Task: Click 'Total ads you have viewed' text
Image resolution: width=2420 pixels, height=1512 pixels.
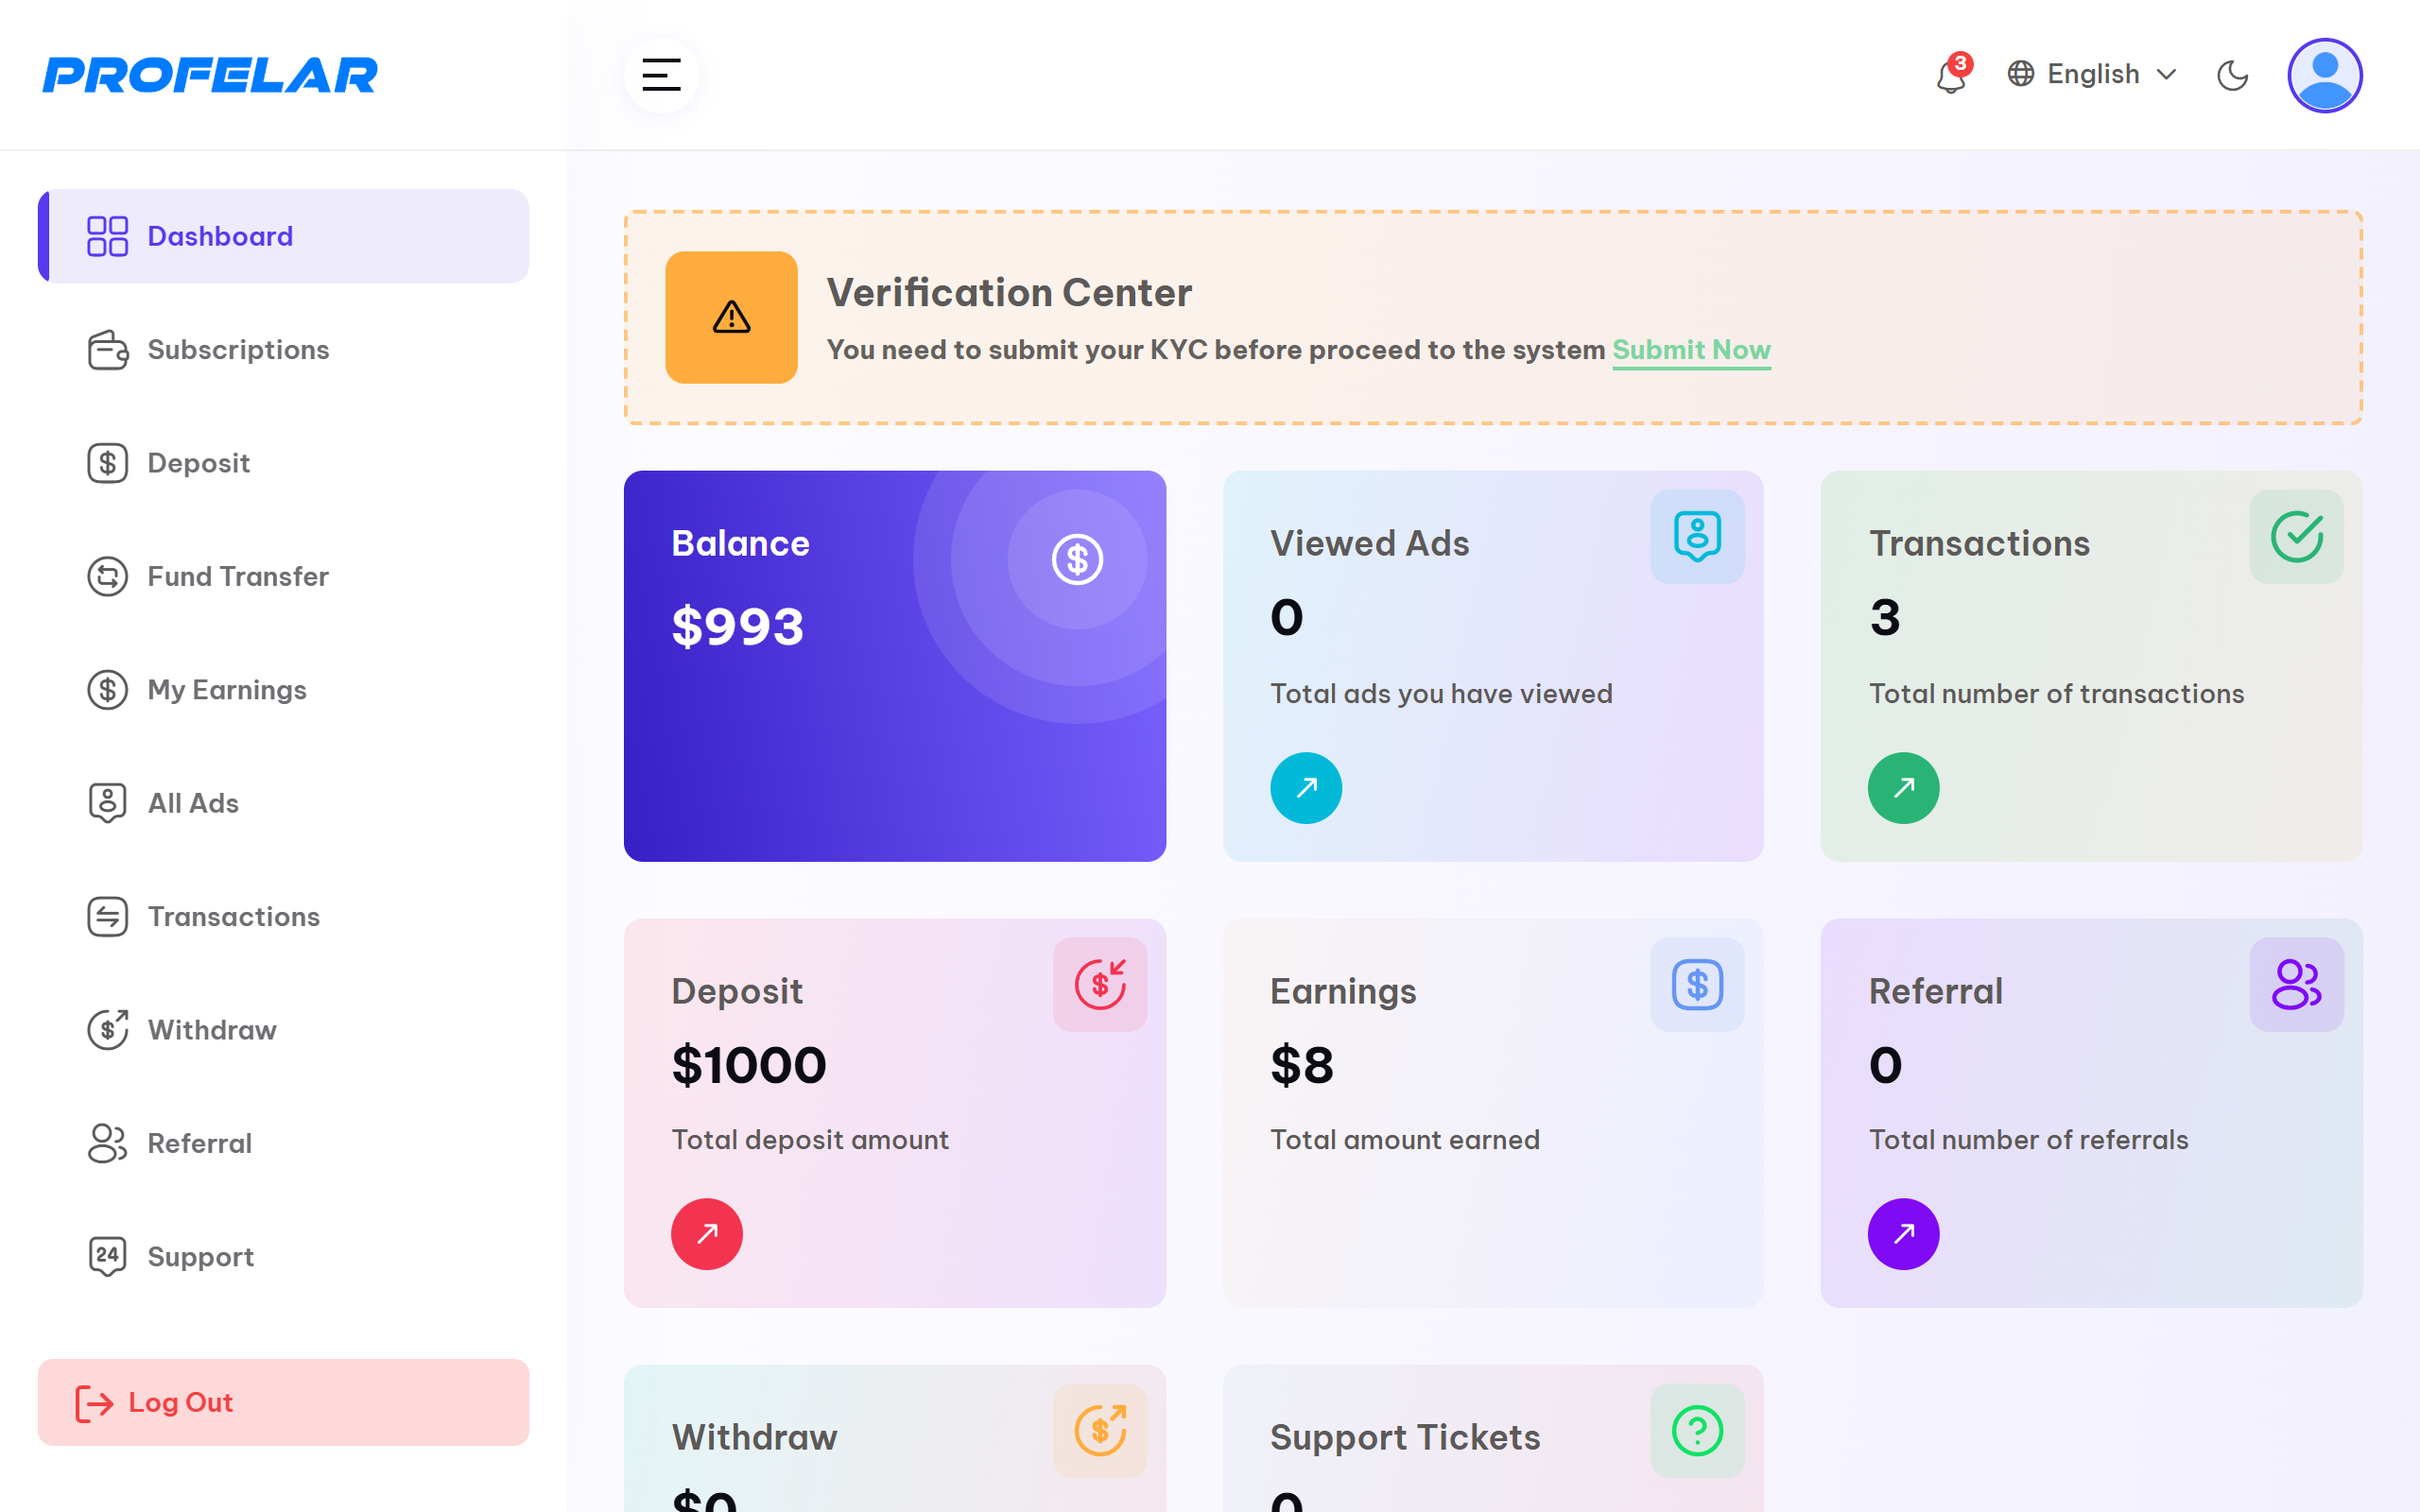Action: click(x=1441, y=693)
